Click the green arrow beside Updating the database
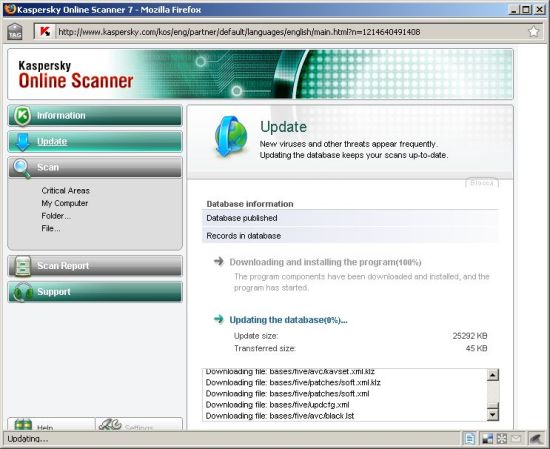The width and height of the screenshot is (550, 449). (219, 319)
